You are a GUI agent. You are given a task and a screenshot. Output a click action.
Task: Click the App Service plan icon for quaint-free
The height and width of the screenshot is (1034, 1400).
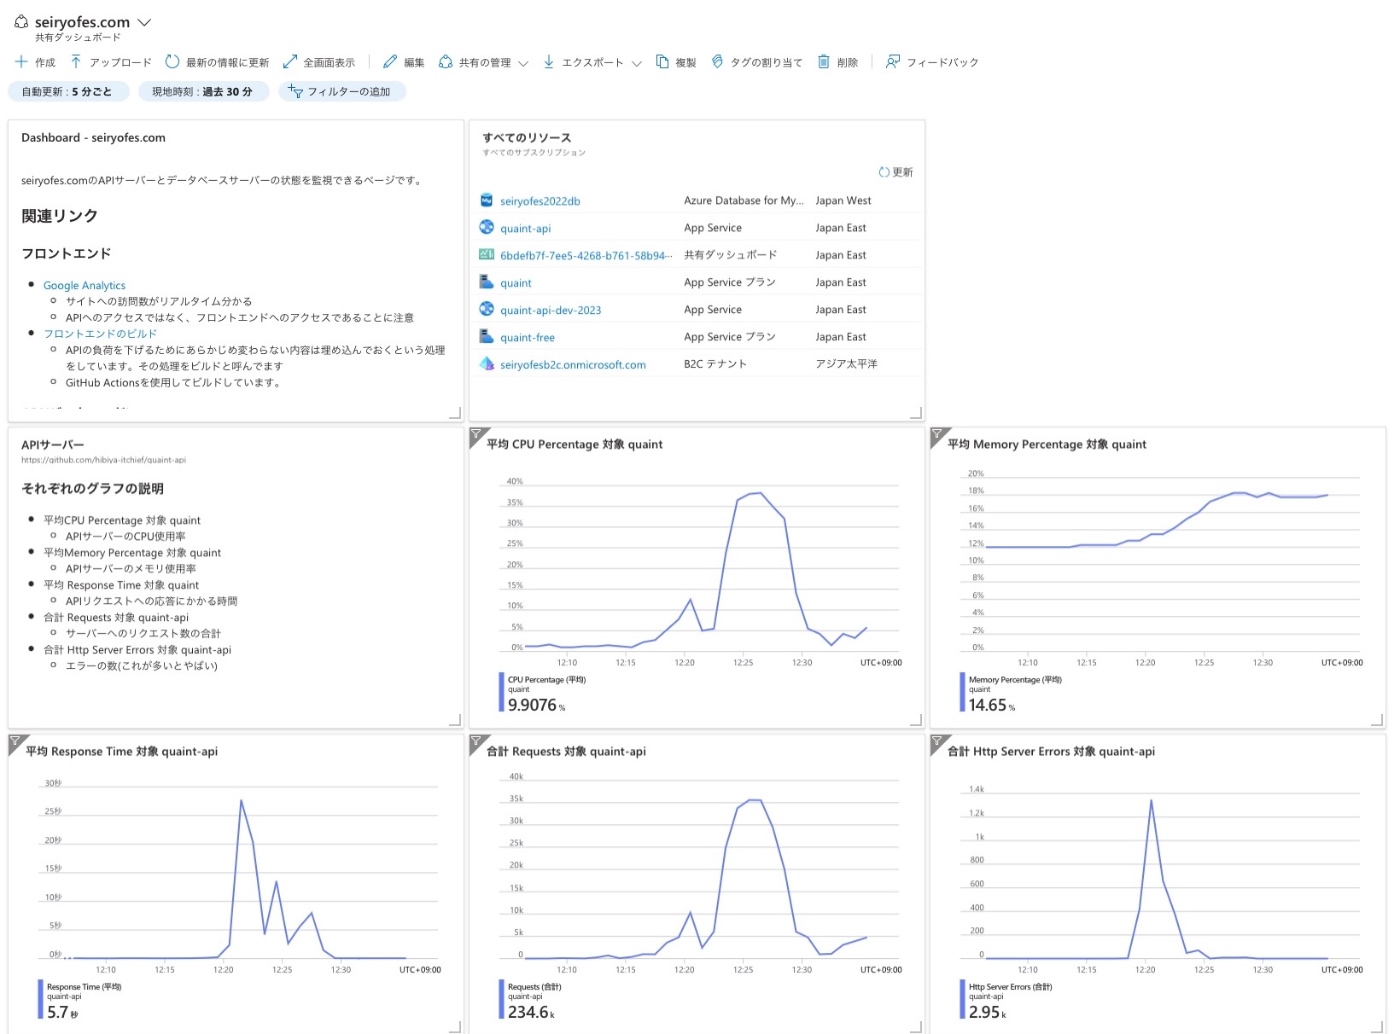[486, 337]
